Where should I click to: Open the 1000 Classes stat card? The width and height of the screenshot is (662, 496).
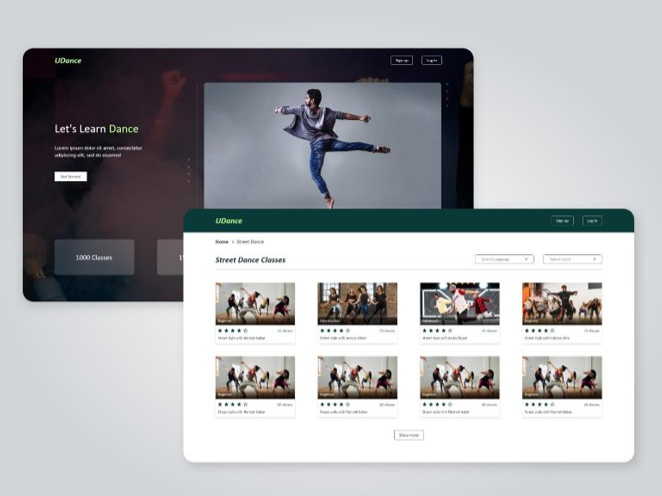95,257
